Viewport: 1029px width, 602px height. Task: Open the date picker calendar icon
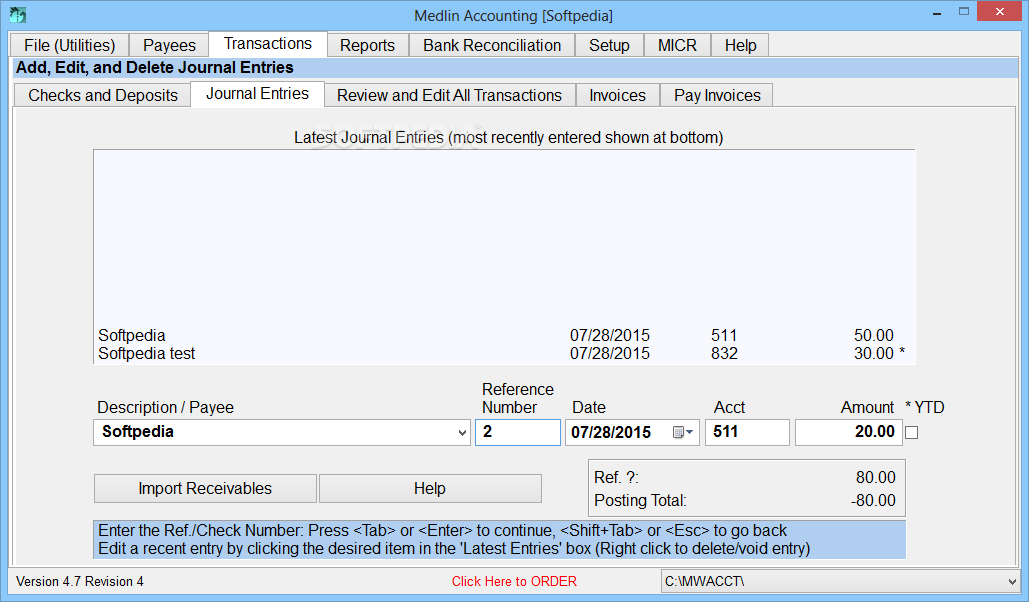click(682, 432)
